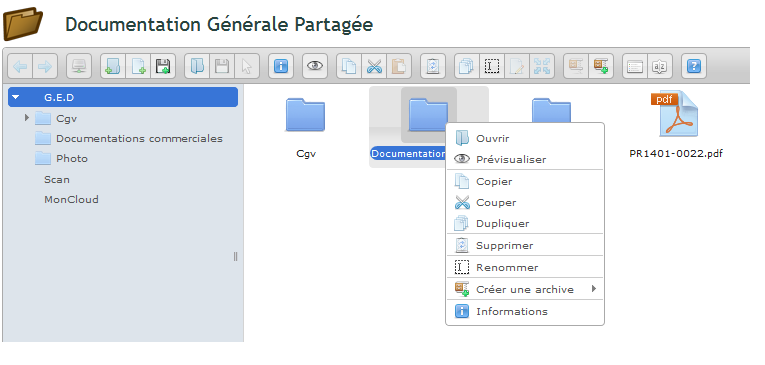Choose Supprimer in the context menu

click(x=525, y=245)
